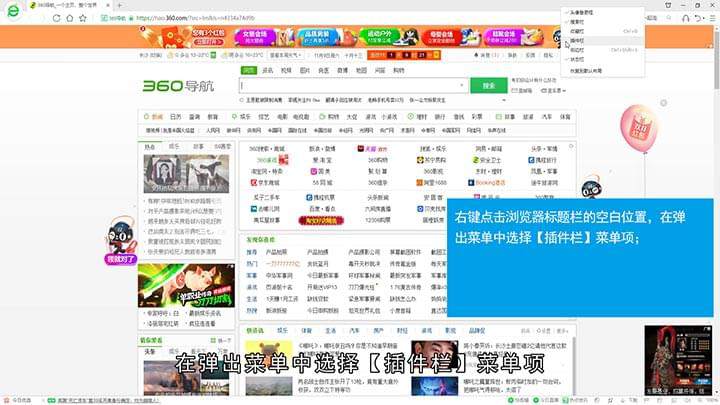The width and height of the screenshot is (720, 405).
Task: Reload the page with the refresh icon
Action: (x=56, y=18)
